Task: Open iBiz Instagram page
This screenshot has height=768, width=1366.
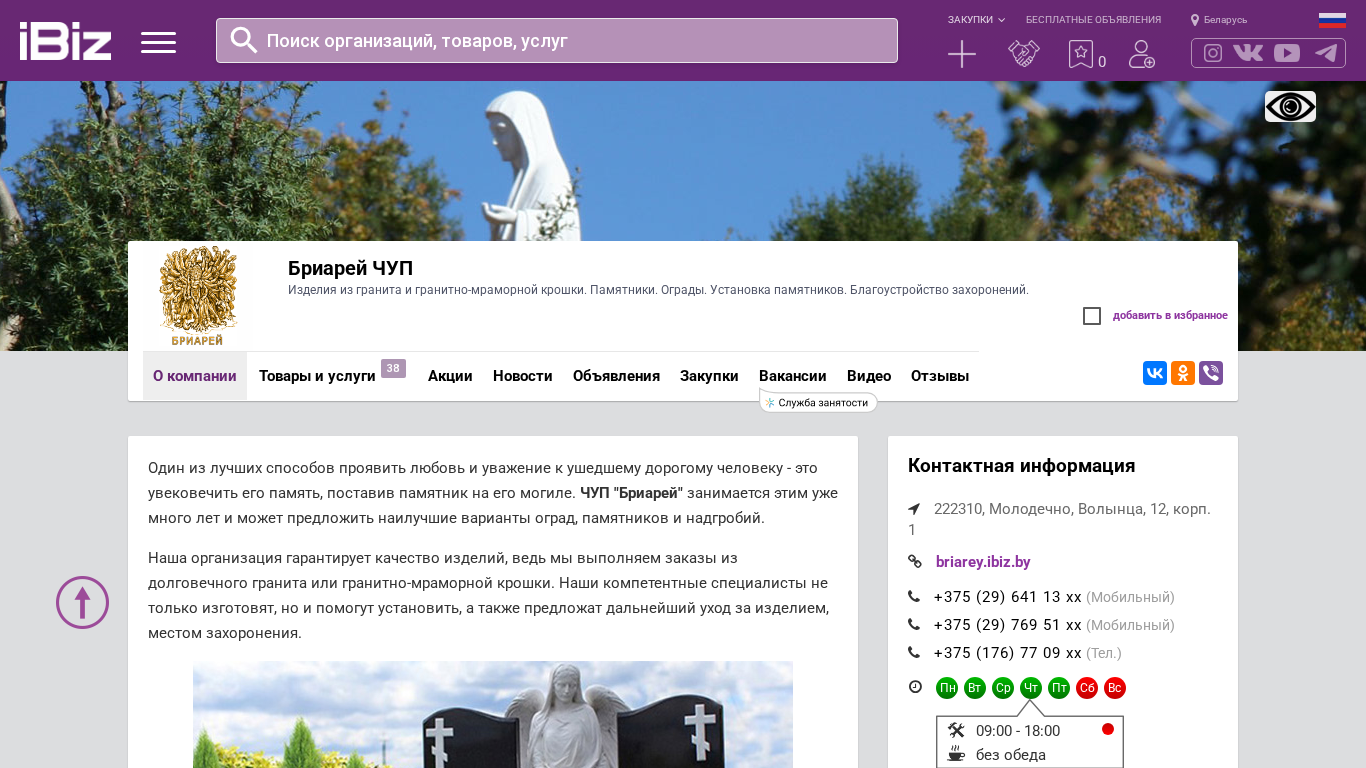Action: tap(1213, 53)
